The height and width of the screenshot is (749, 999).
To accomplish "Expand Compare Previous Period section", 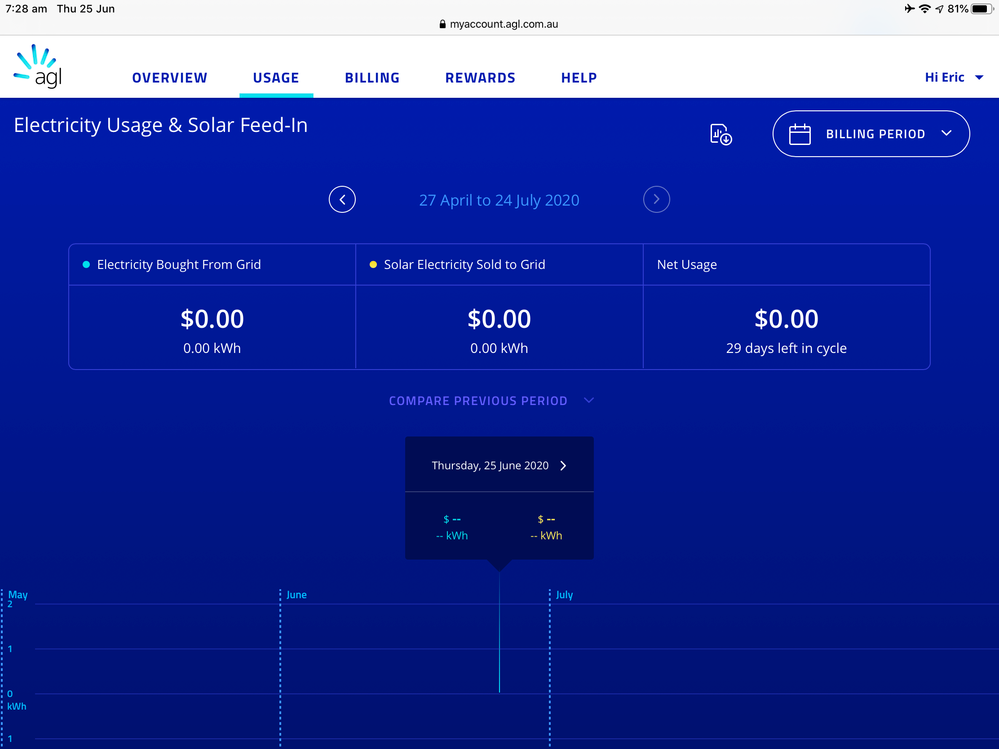I will (491, 401).
